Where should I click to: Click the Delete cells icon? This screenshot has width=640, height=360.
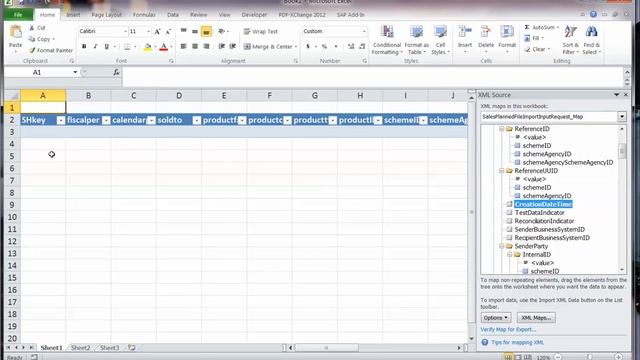click(x=486, y=32)
